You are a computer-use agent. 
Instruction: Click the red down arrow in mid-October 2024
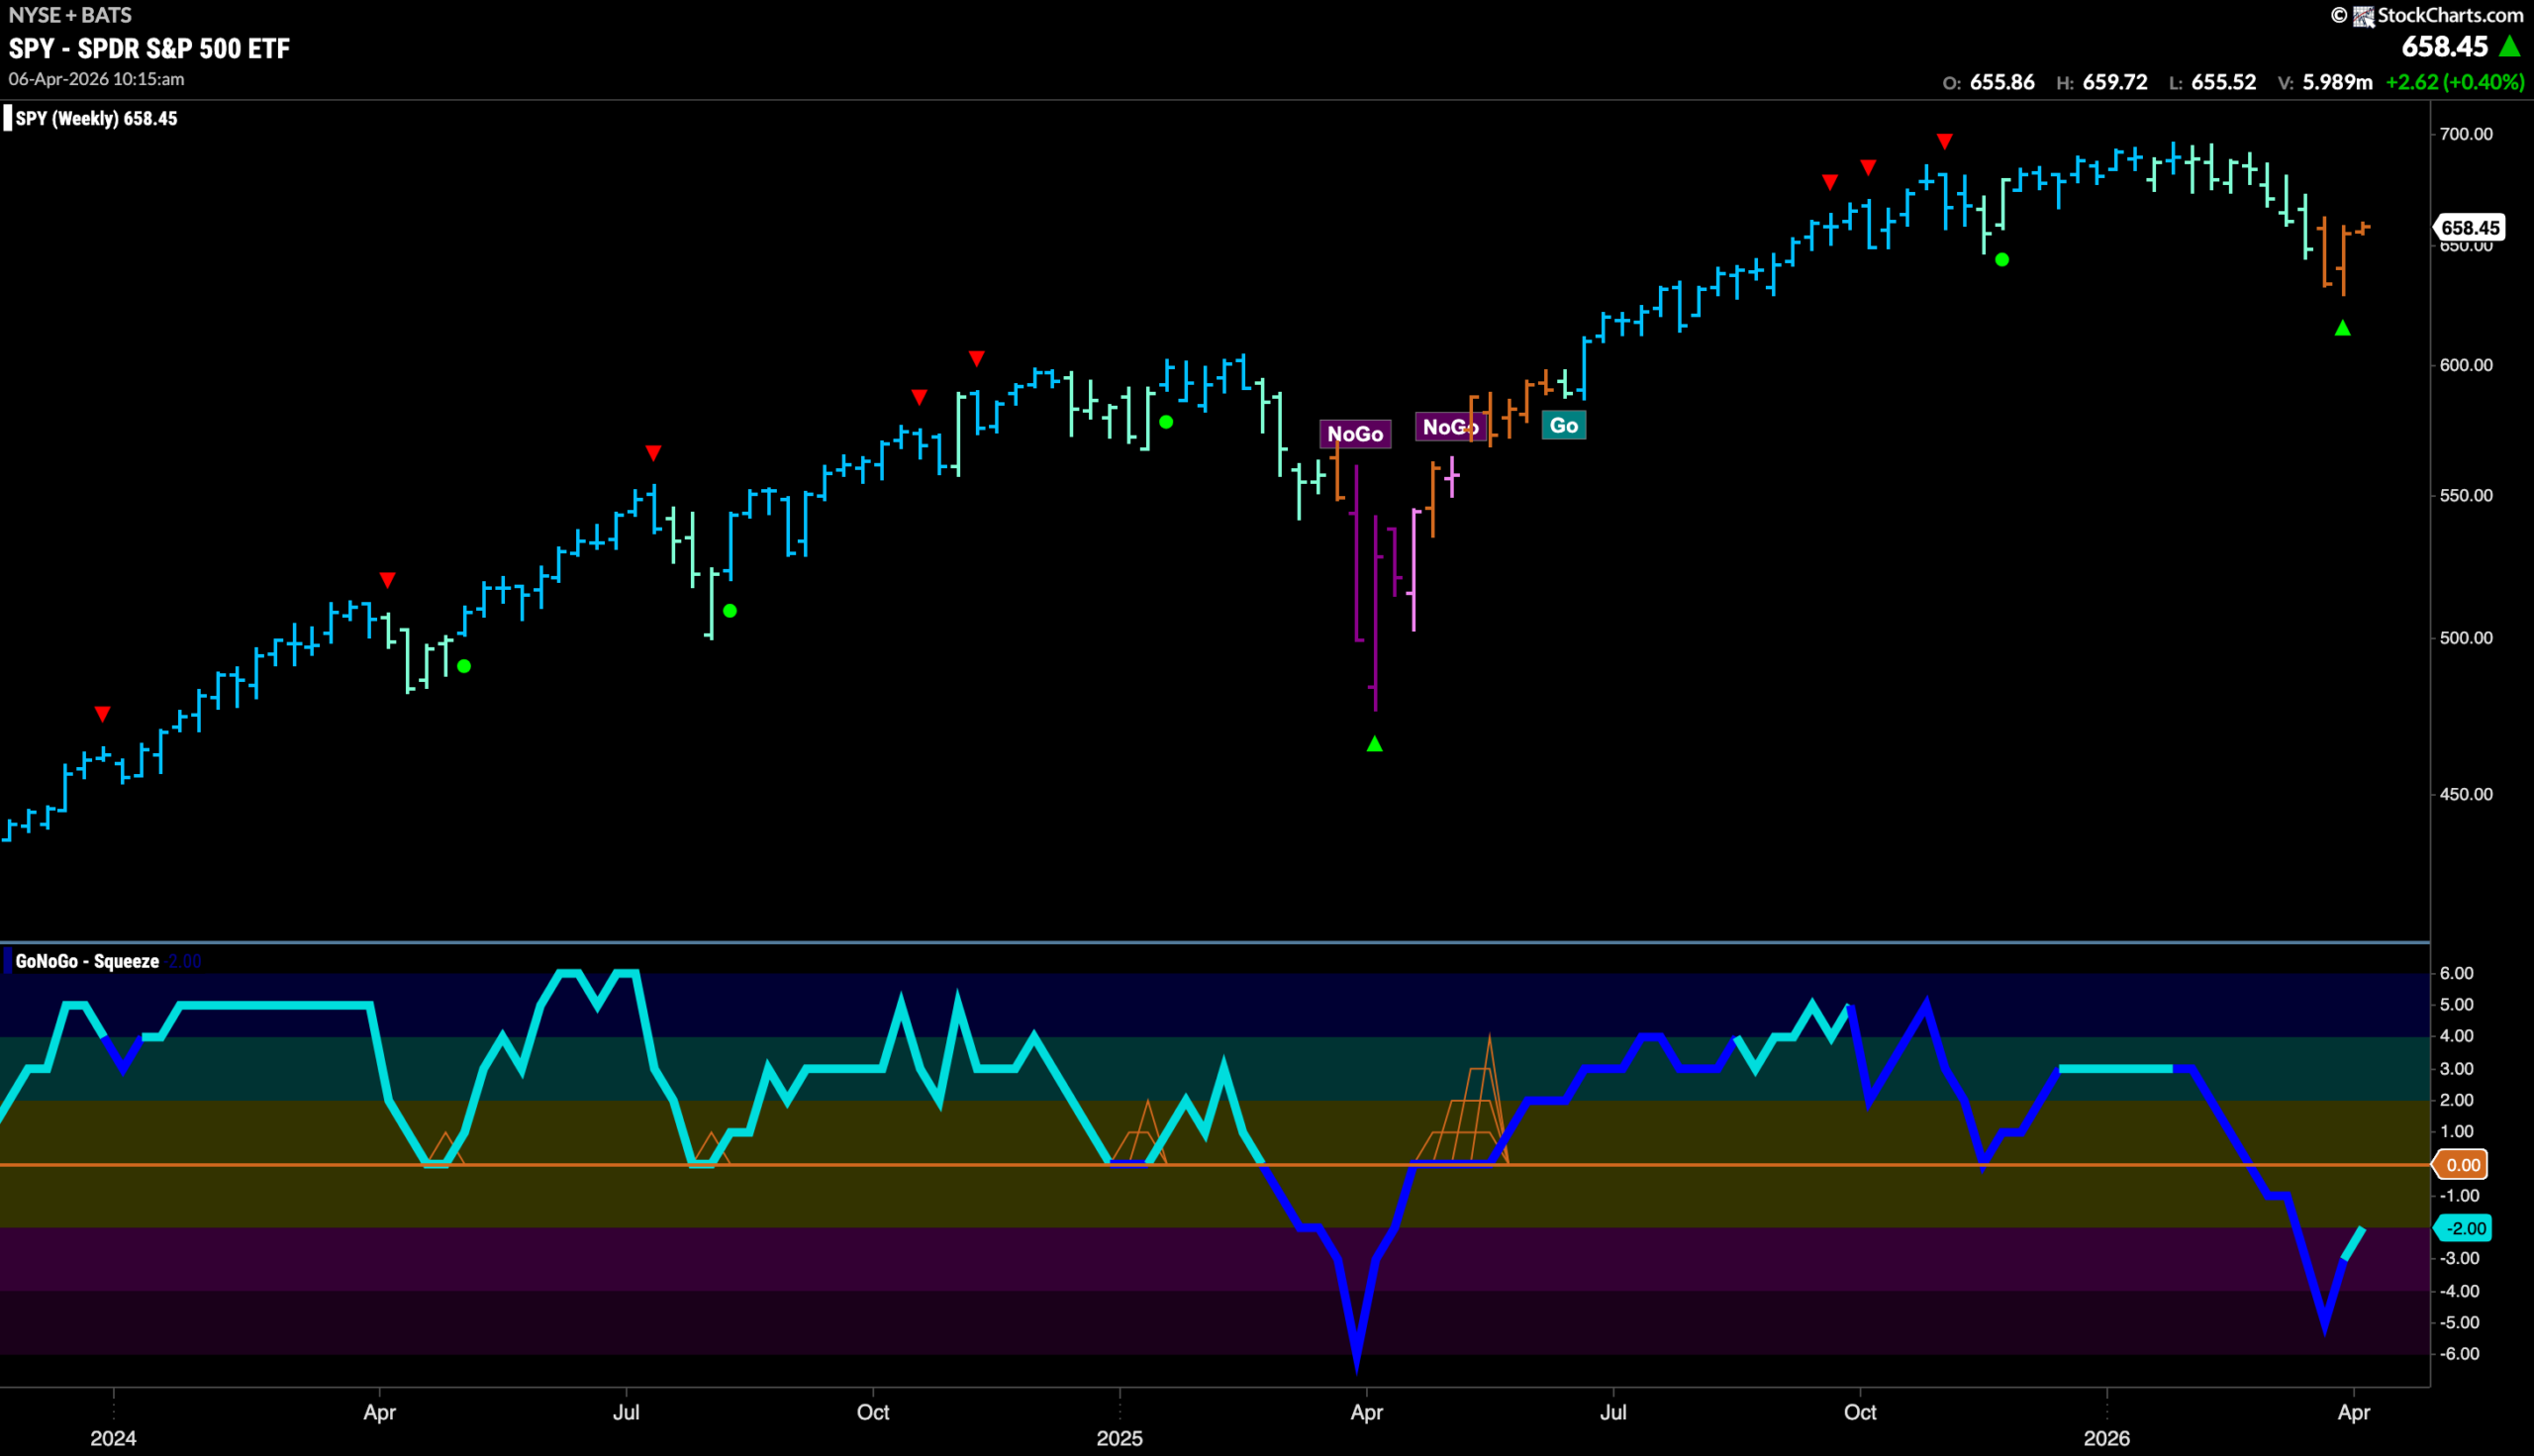(x=919, y=397)
